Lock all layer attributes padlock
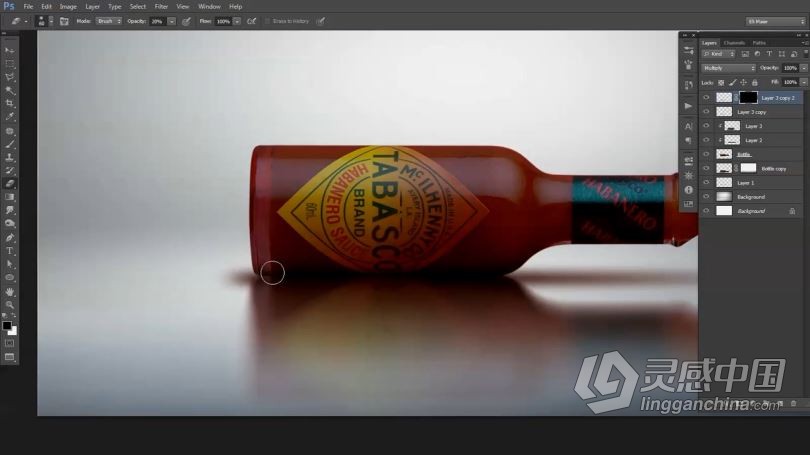 tap(755, 83)
